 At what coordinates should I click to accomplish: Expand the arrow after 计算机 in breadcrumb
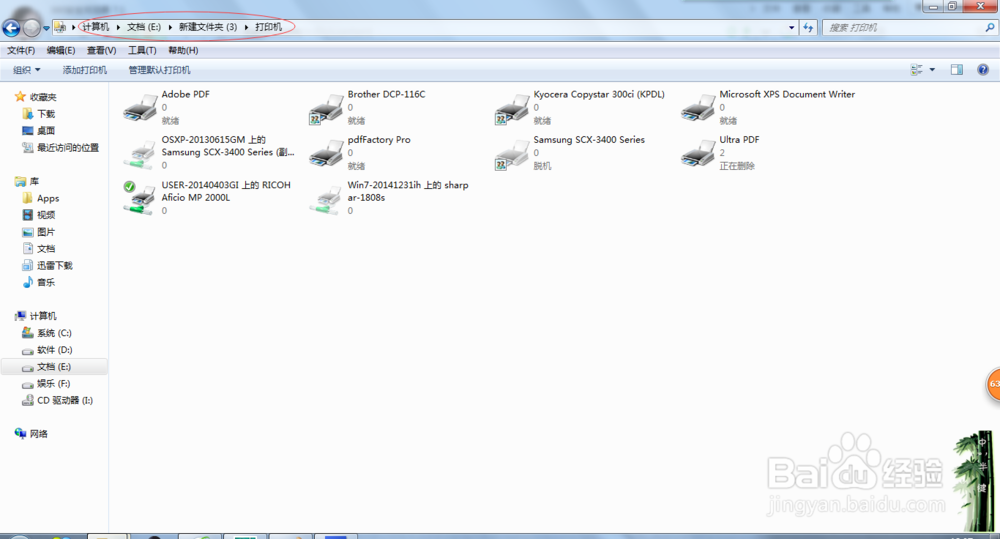[118, 27]
